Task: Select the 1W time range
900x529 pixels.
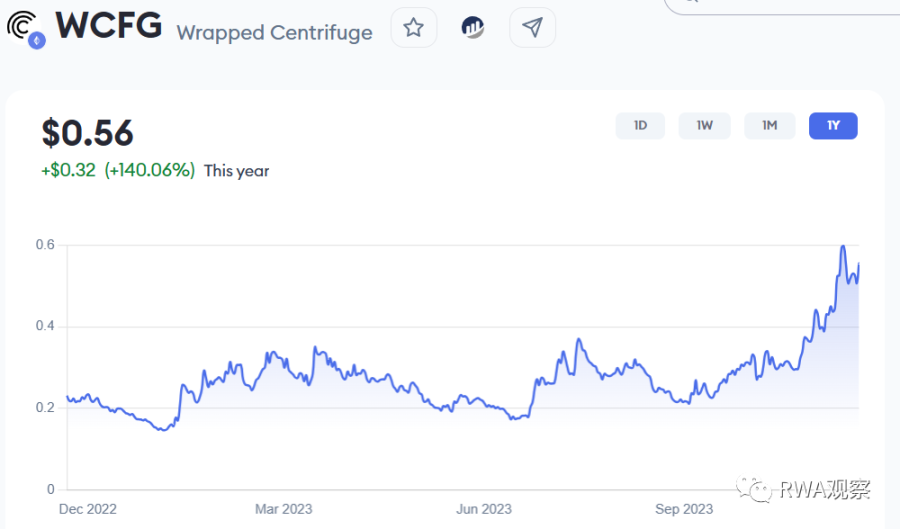Action: (704, 126)
